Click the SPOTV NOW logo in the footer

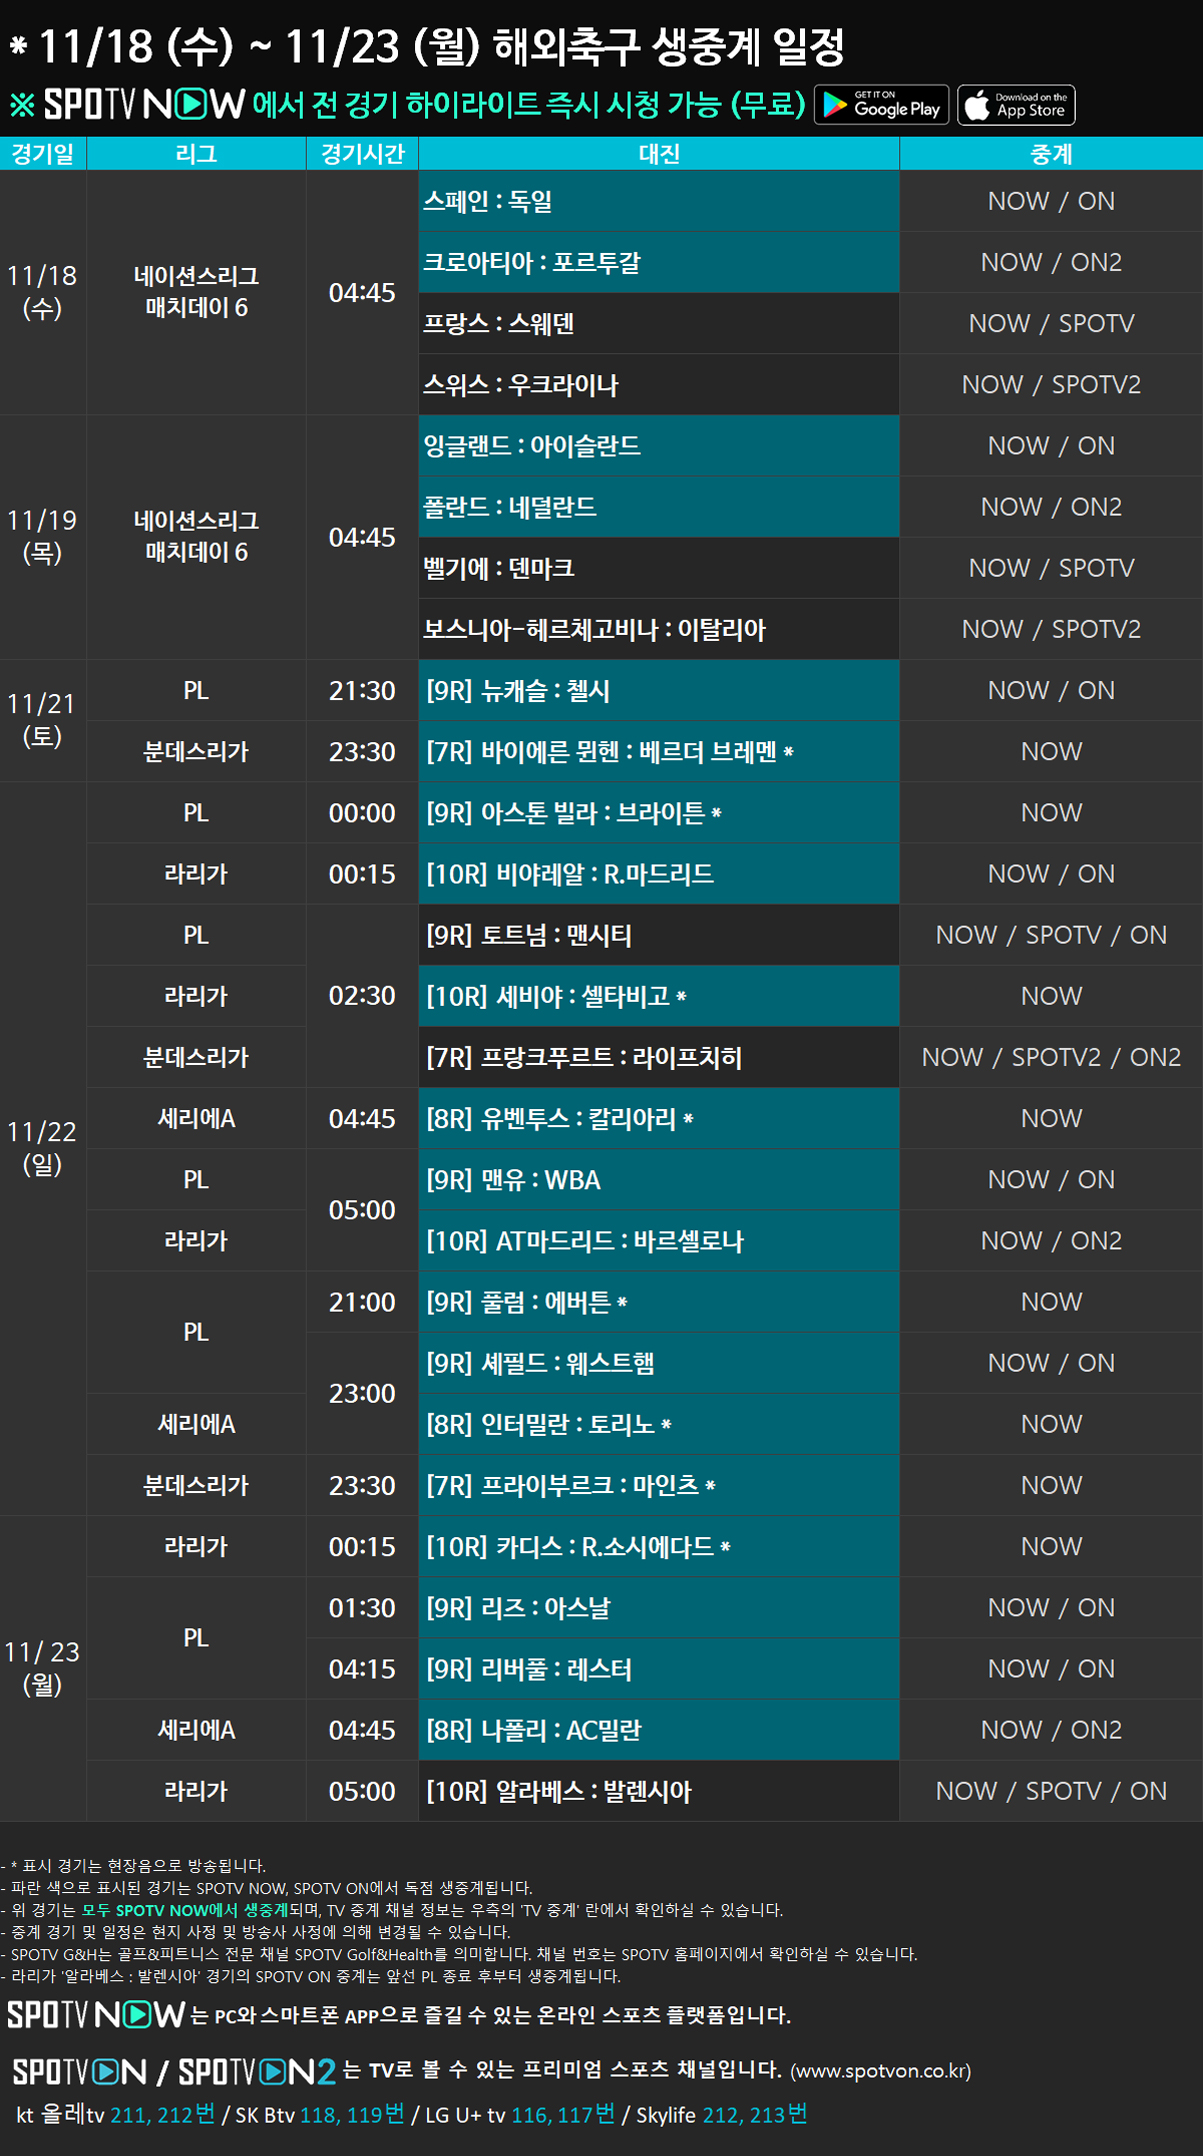click(x=96, y=2014)
